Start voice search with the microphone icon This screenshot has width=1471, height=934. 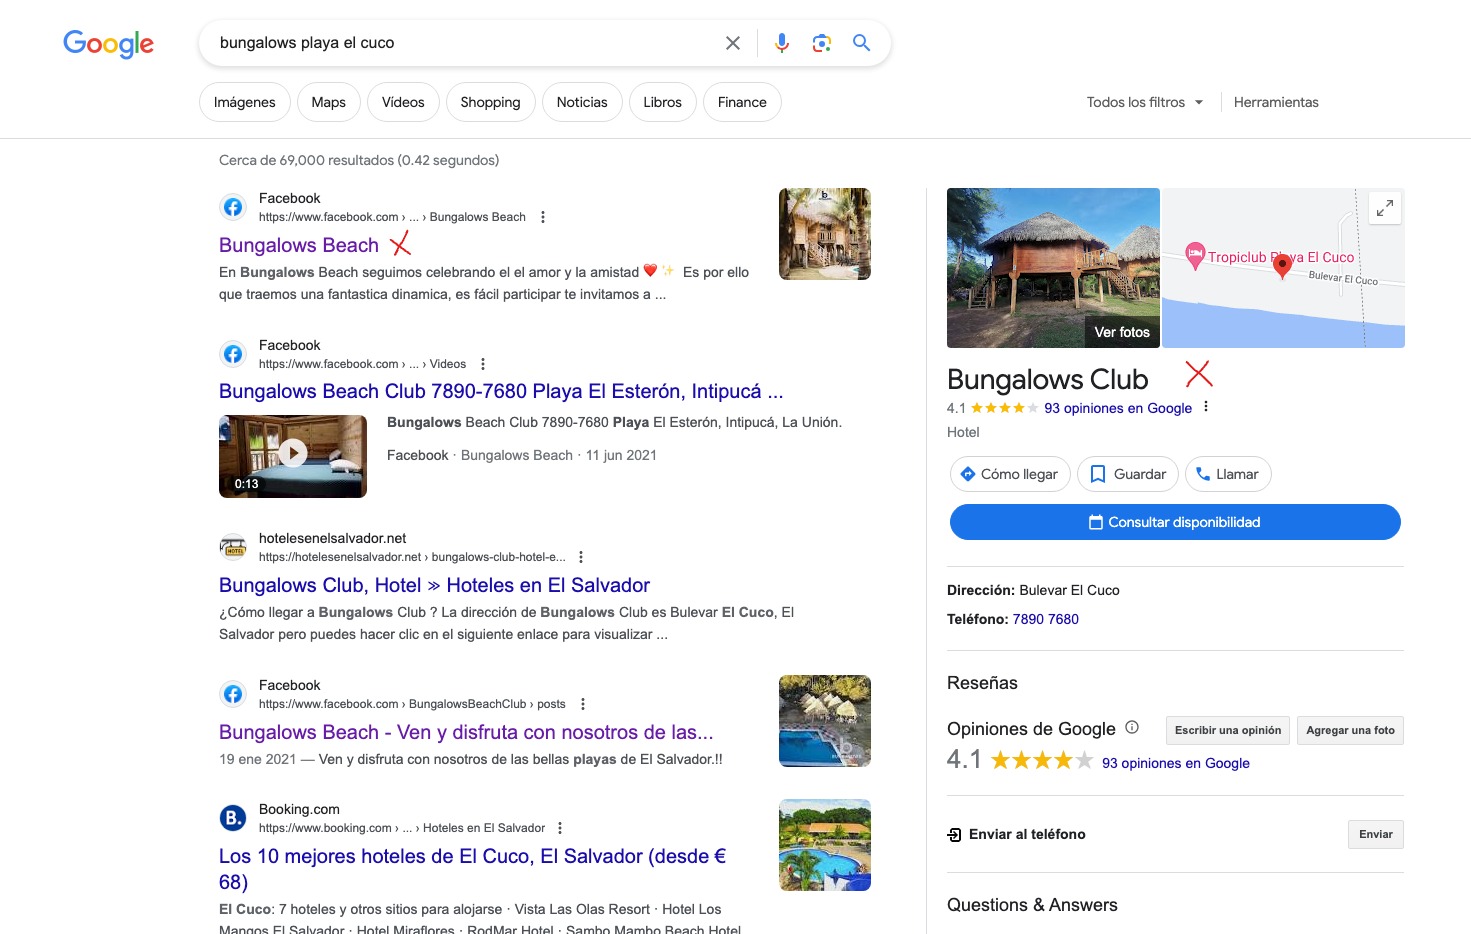coord(782,43)
